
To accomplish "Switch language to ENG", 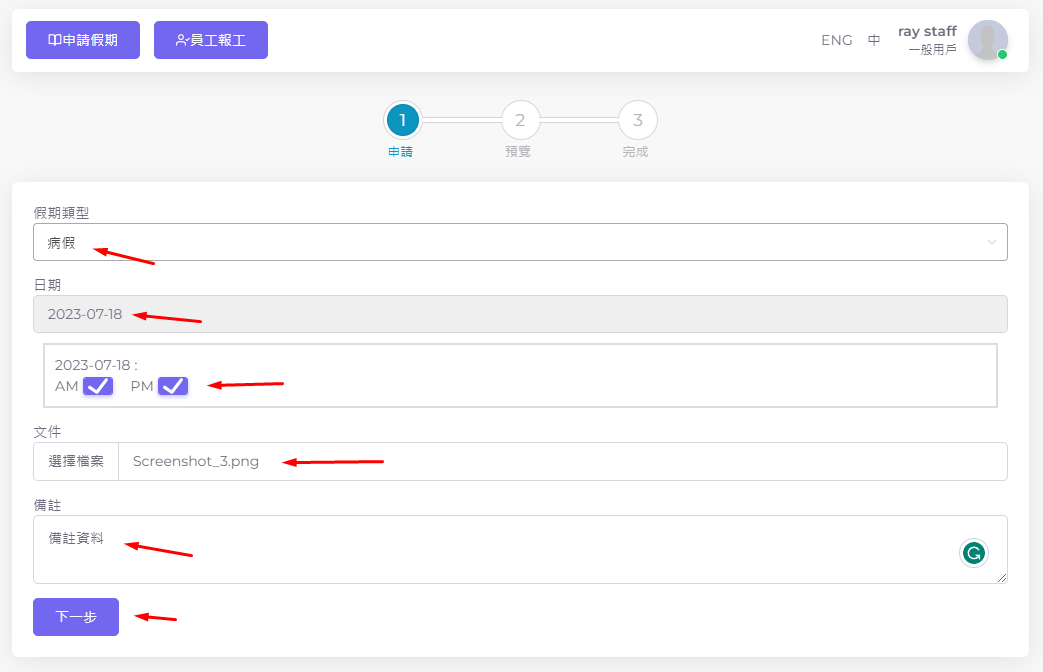I will click(837, 40).
